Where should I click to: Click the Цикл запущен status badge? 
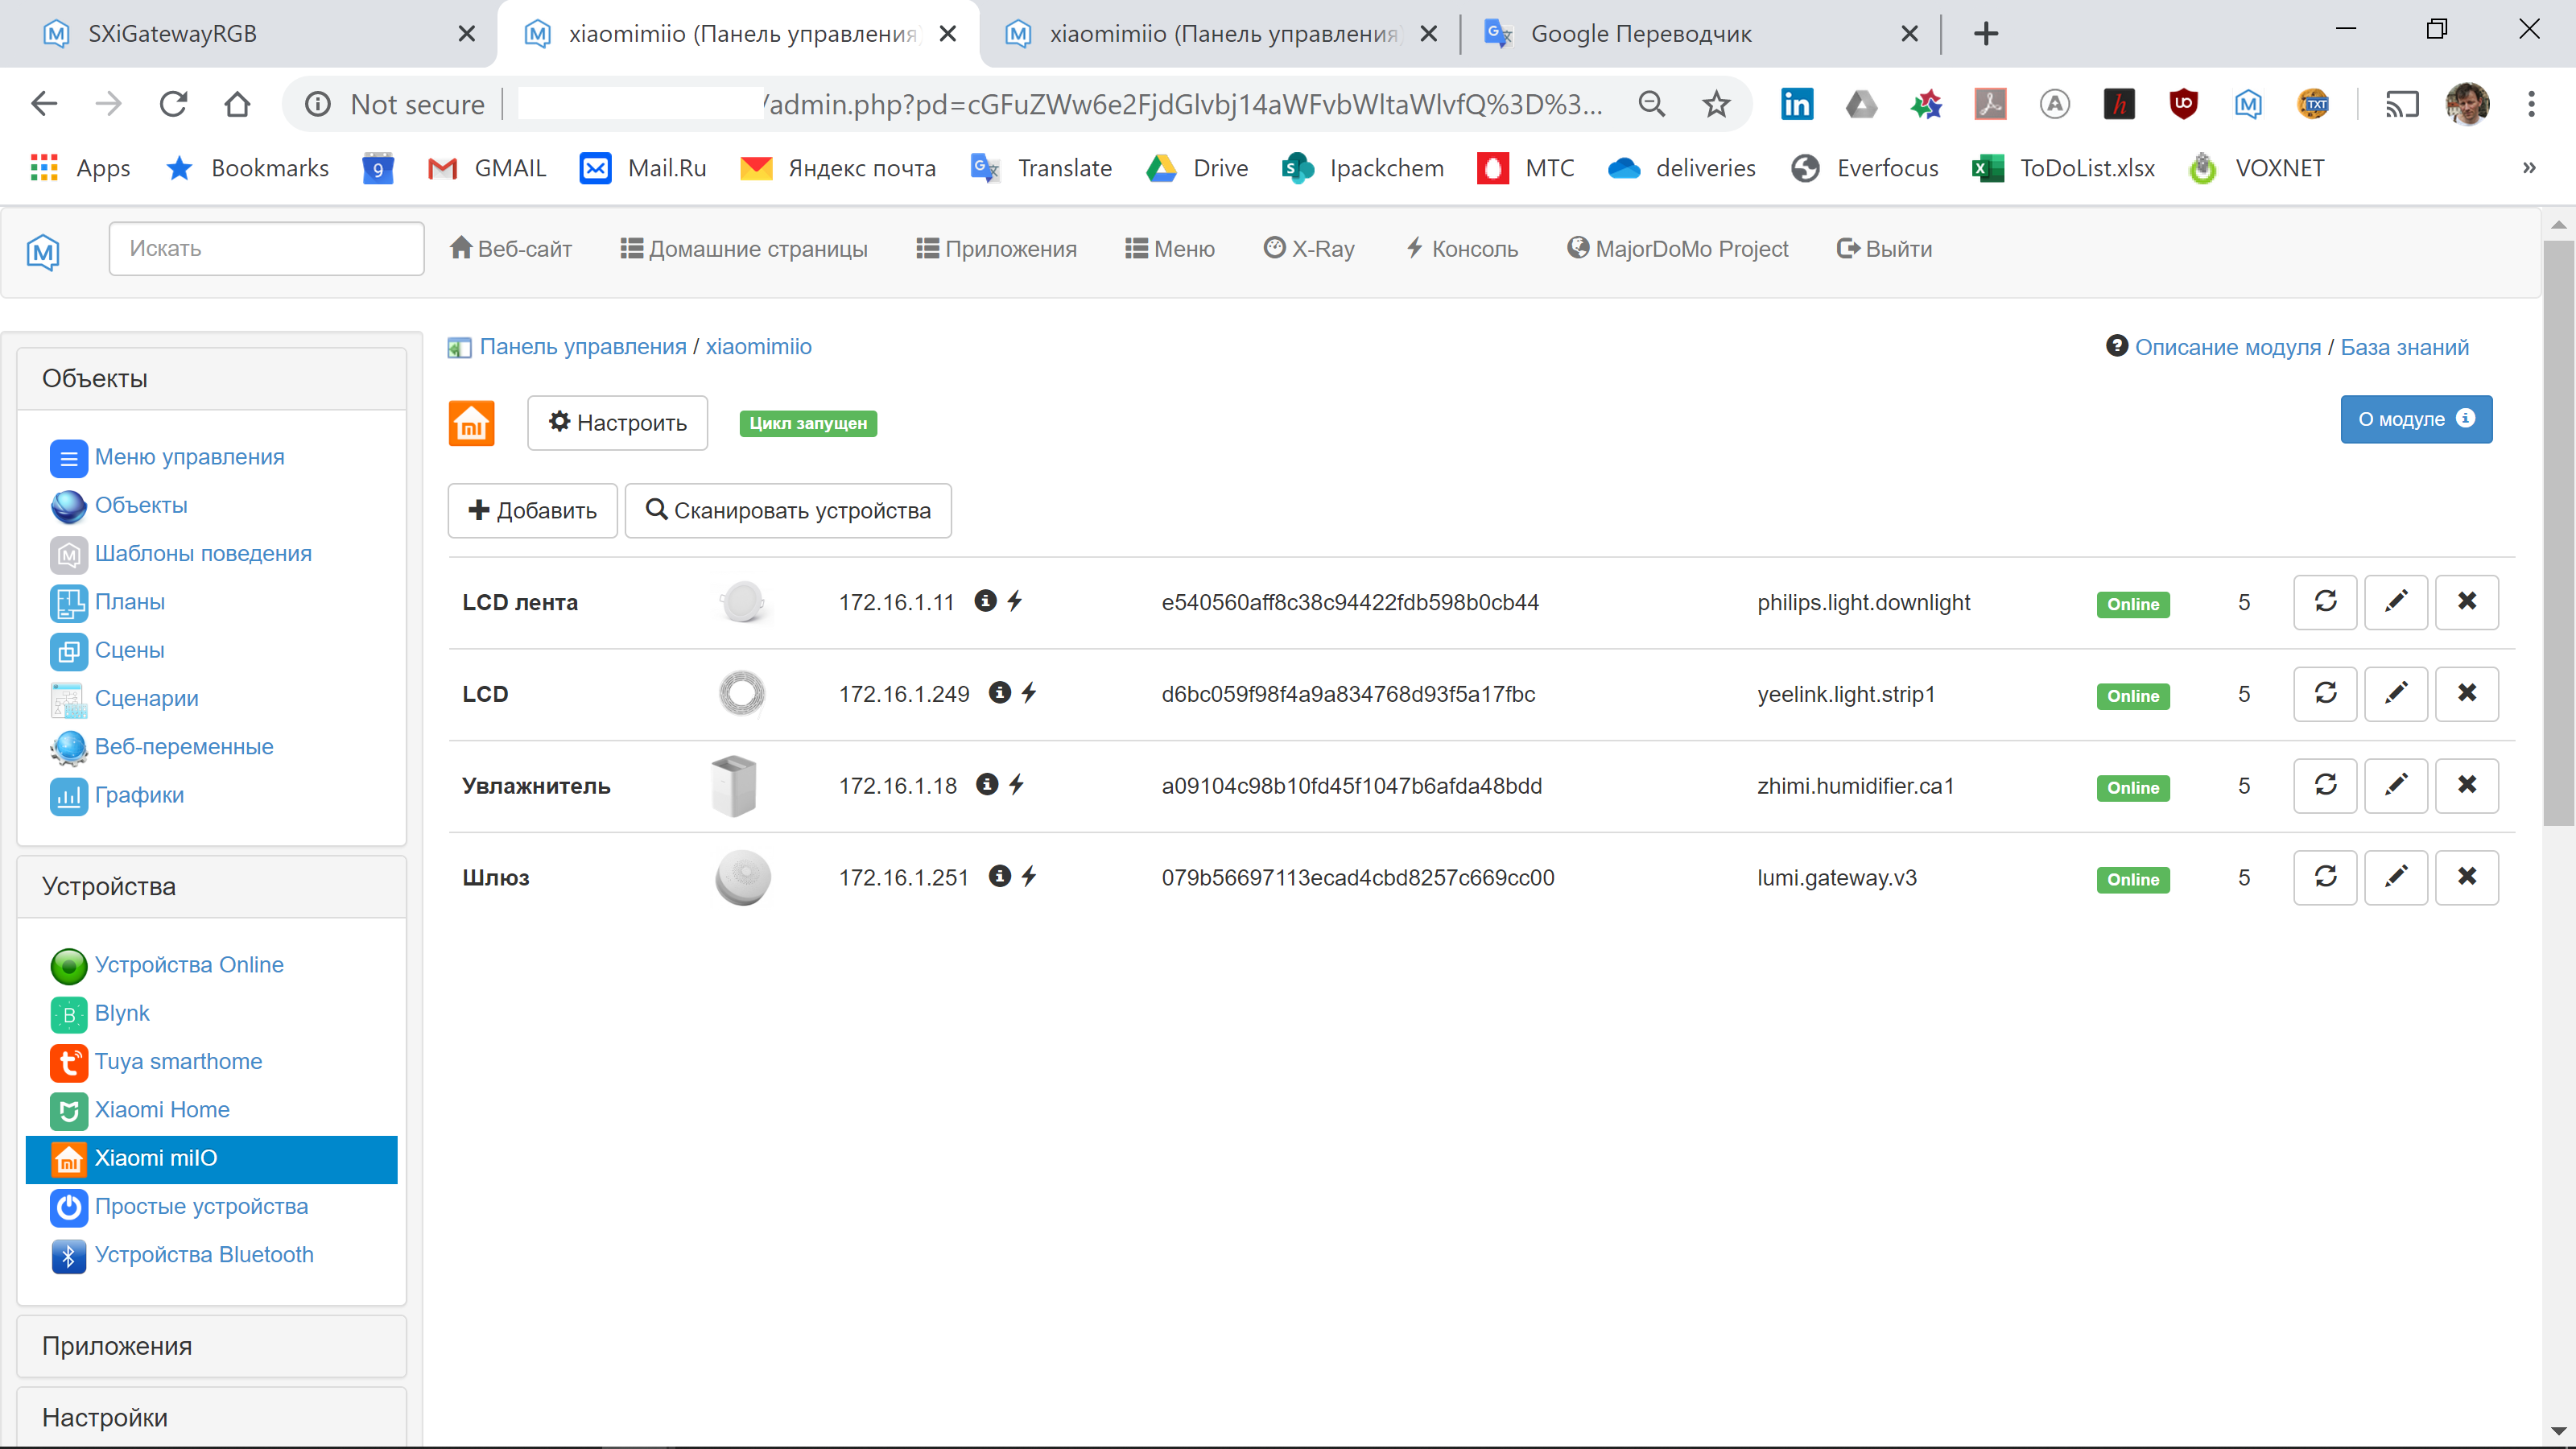[x=807, y=423]
